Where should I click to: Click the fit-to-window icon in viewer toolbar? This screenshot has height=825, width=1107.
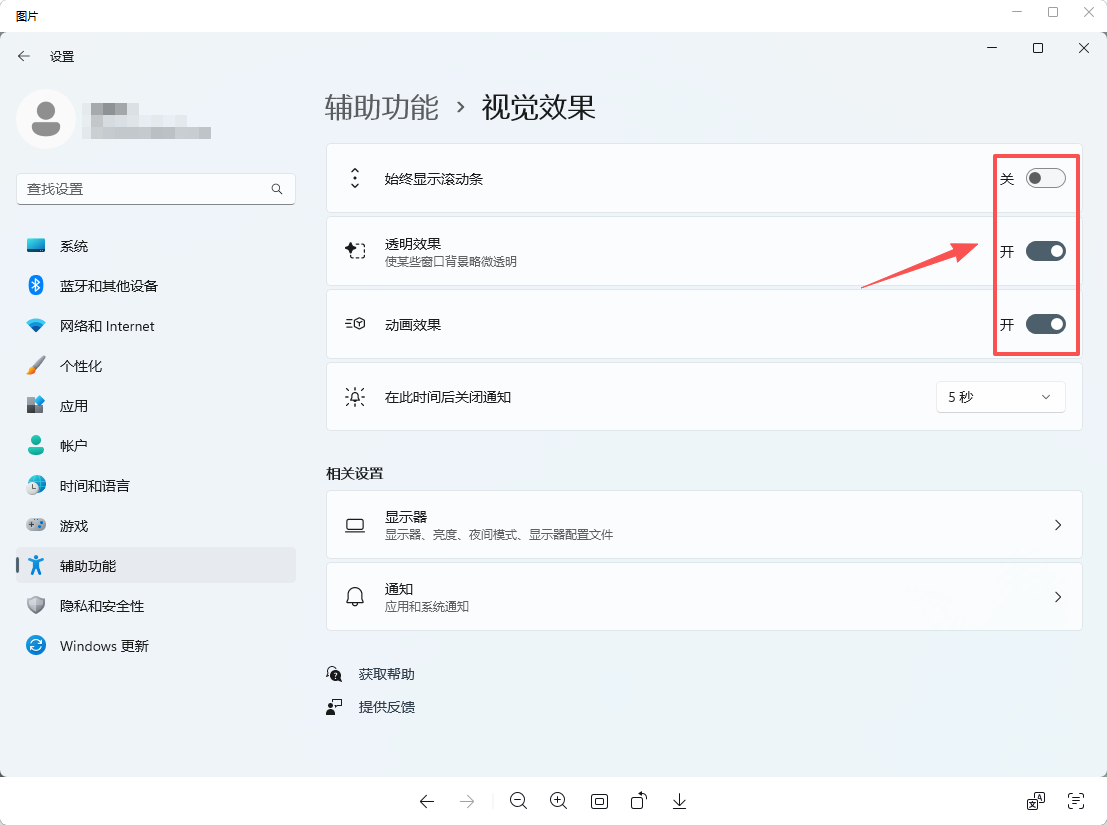click(x=599, y=801)
